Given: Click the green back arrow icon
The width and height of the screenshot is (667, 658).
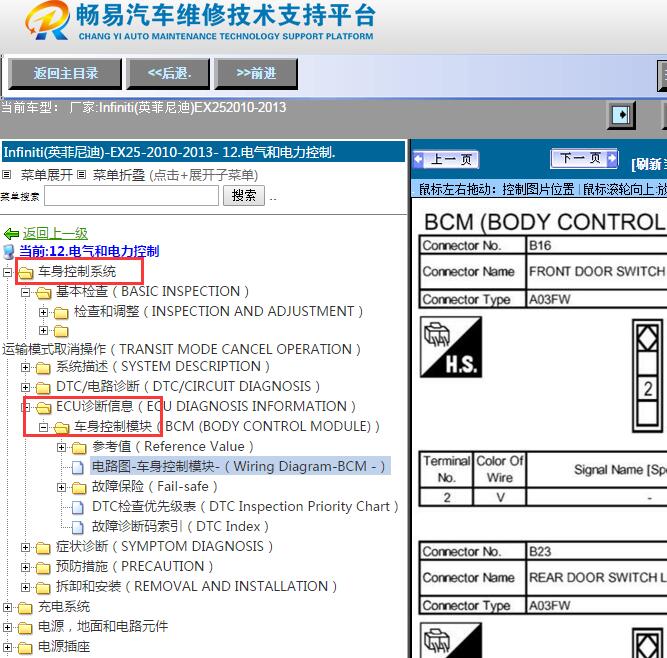Looking at the screenshot, I should [x=11, y=234].
